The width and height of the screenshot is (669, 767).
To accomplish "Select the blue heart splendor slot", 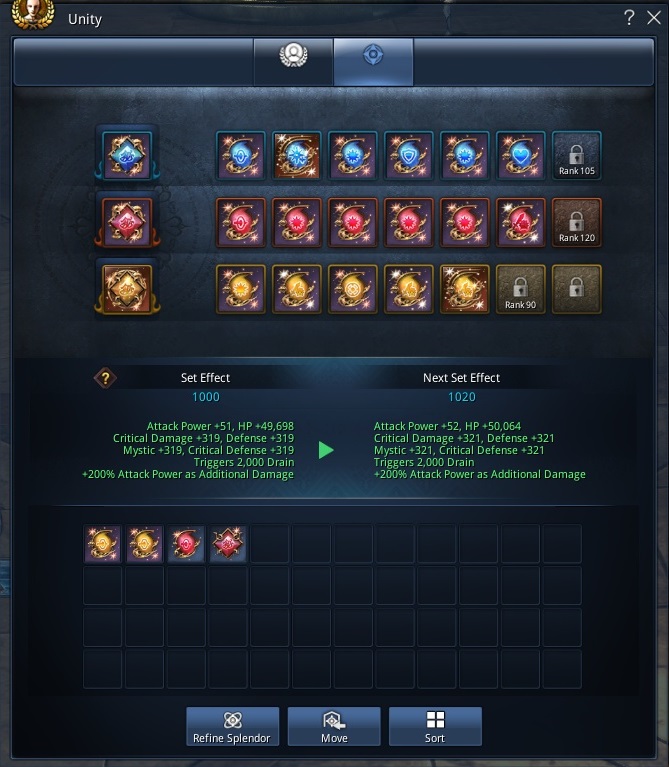I will [521, 156].
